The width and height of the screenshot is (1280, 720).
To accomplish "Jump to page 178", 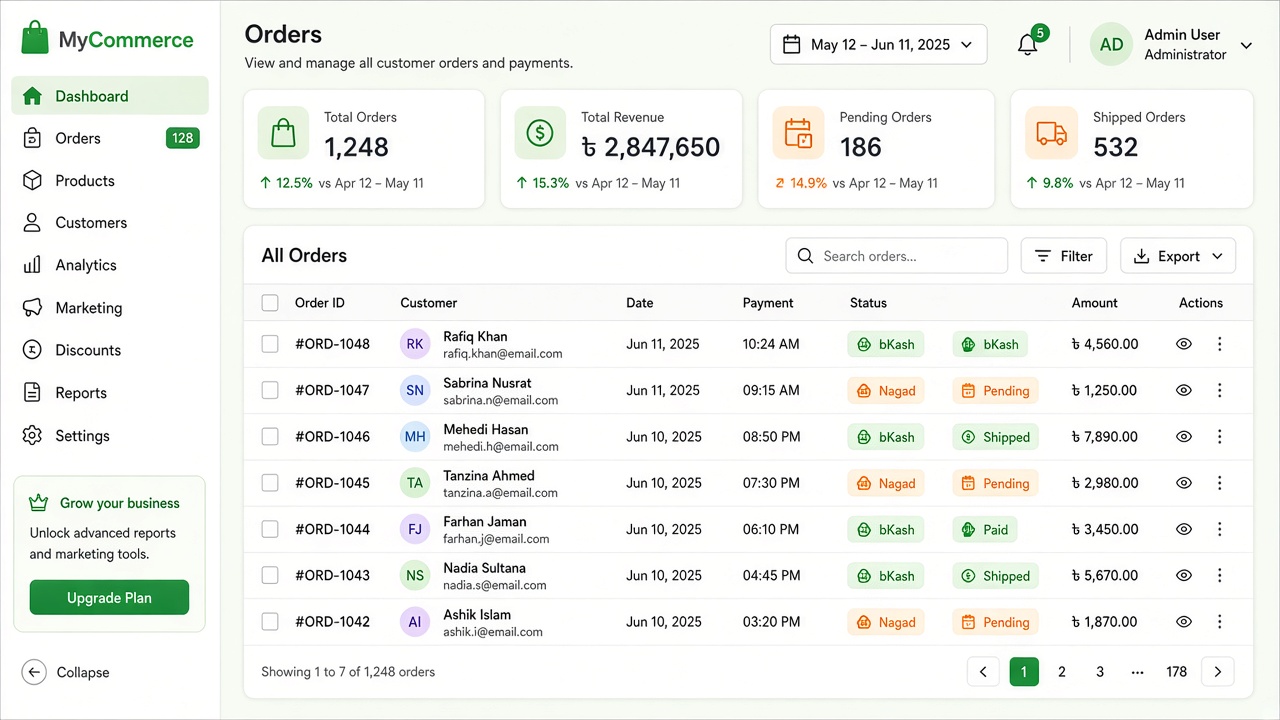I will pyautogui.click(x=1176, y=672).
